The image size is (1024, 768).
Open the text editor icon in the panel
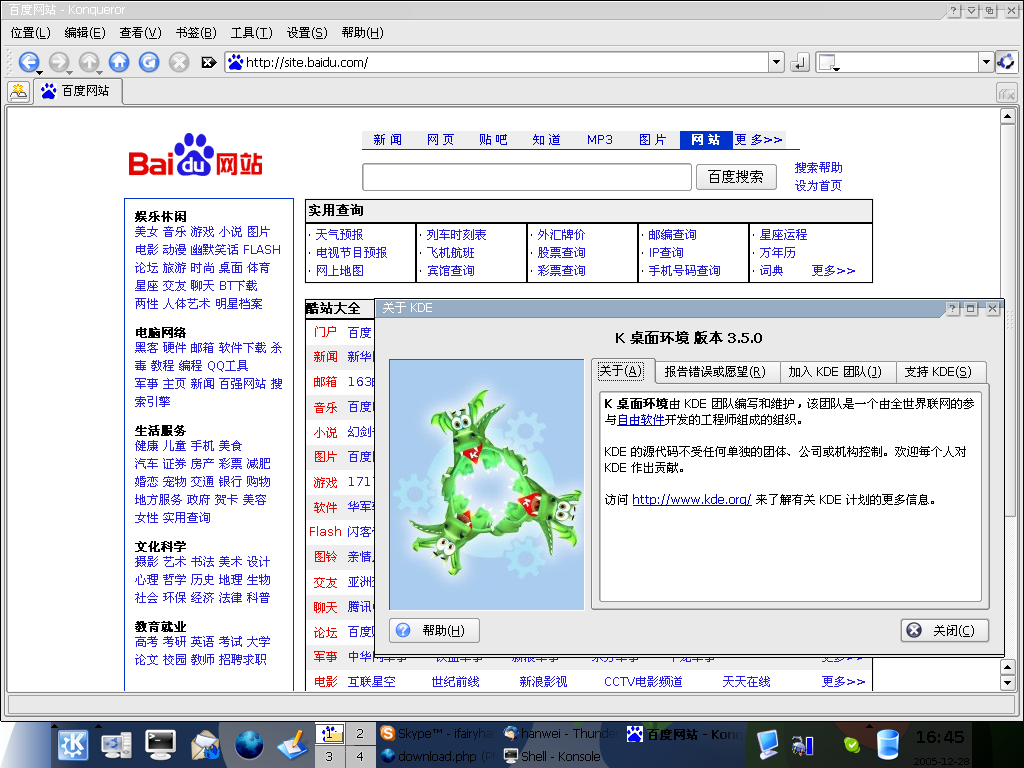[292, 744]
